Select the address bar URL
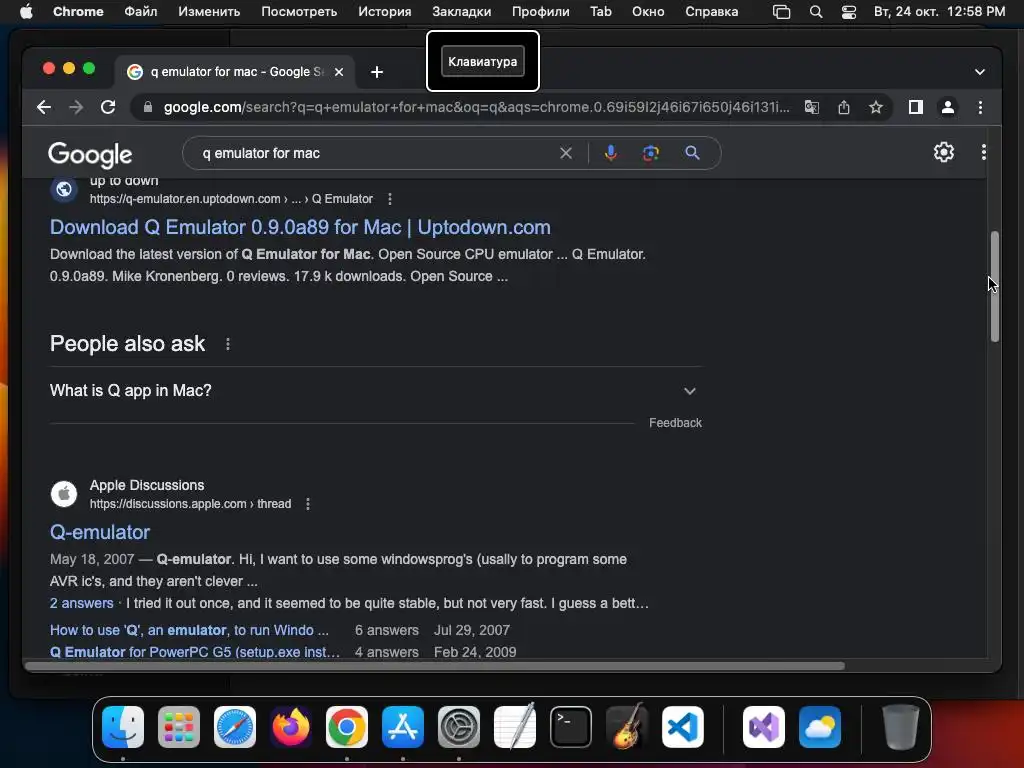 tap(475, 107)
